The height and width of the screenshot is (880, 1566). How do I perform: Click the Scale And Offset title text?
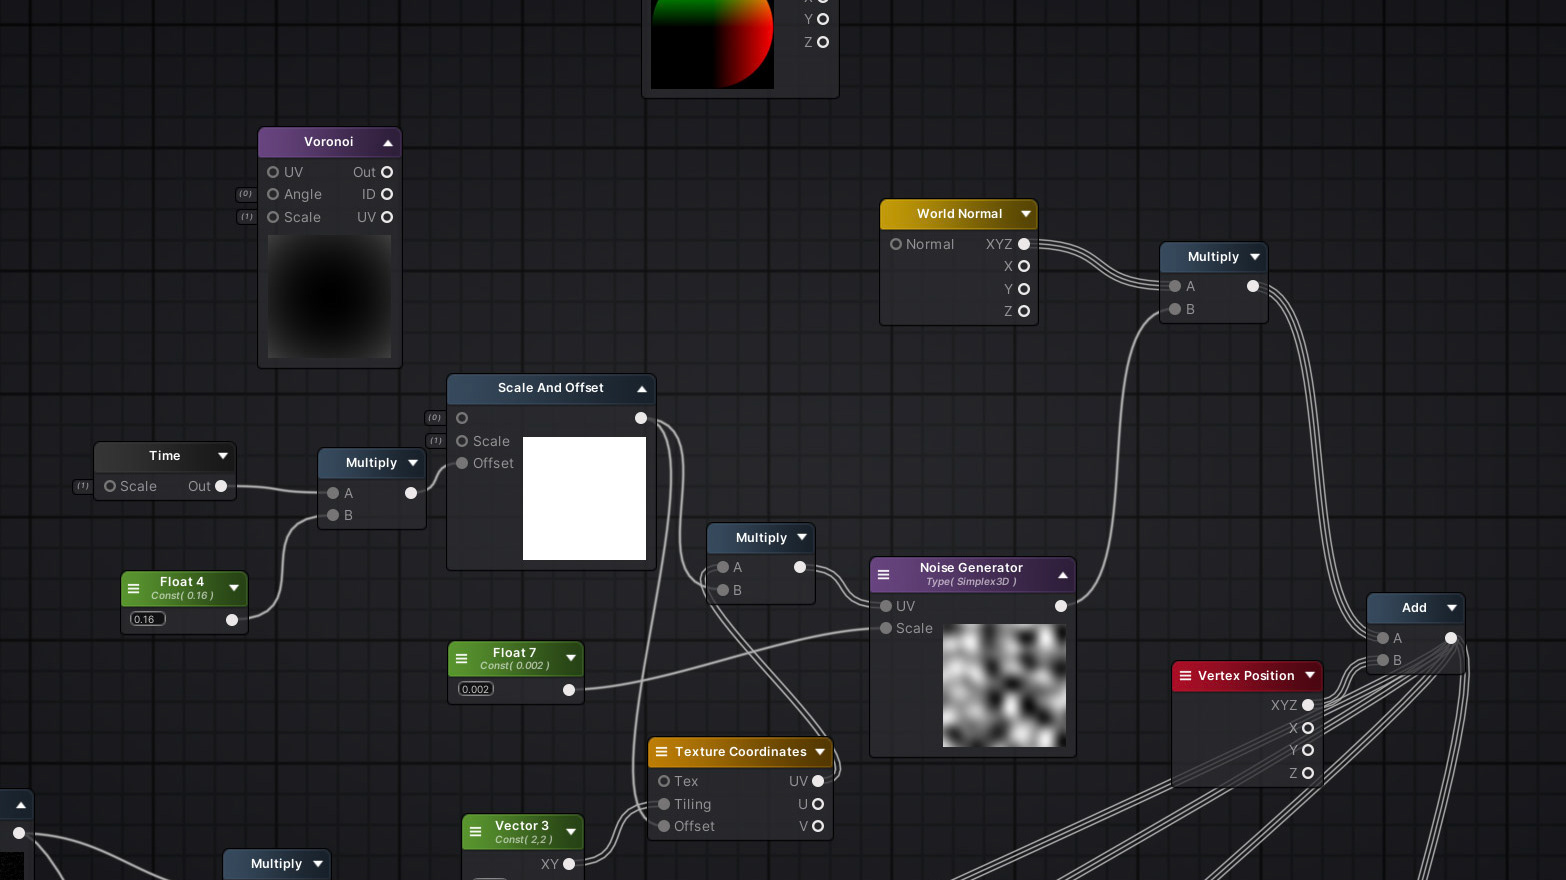pos(551,388)
